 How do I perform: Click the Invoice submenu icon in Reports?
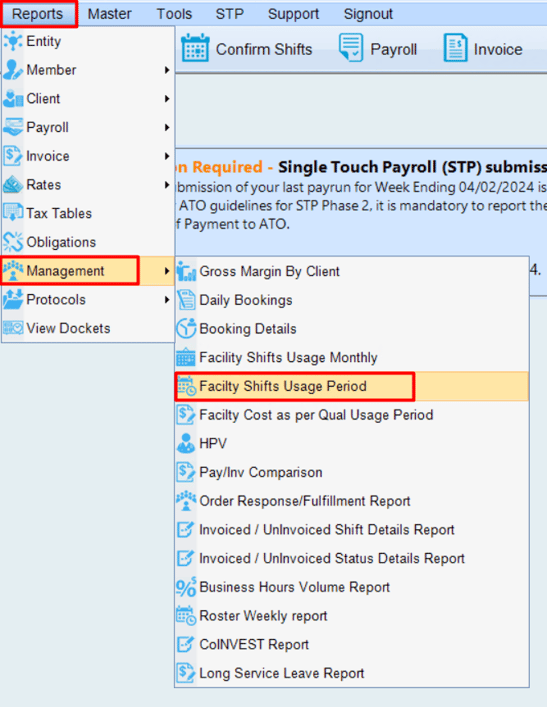13,156
